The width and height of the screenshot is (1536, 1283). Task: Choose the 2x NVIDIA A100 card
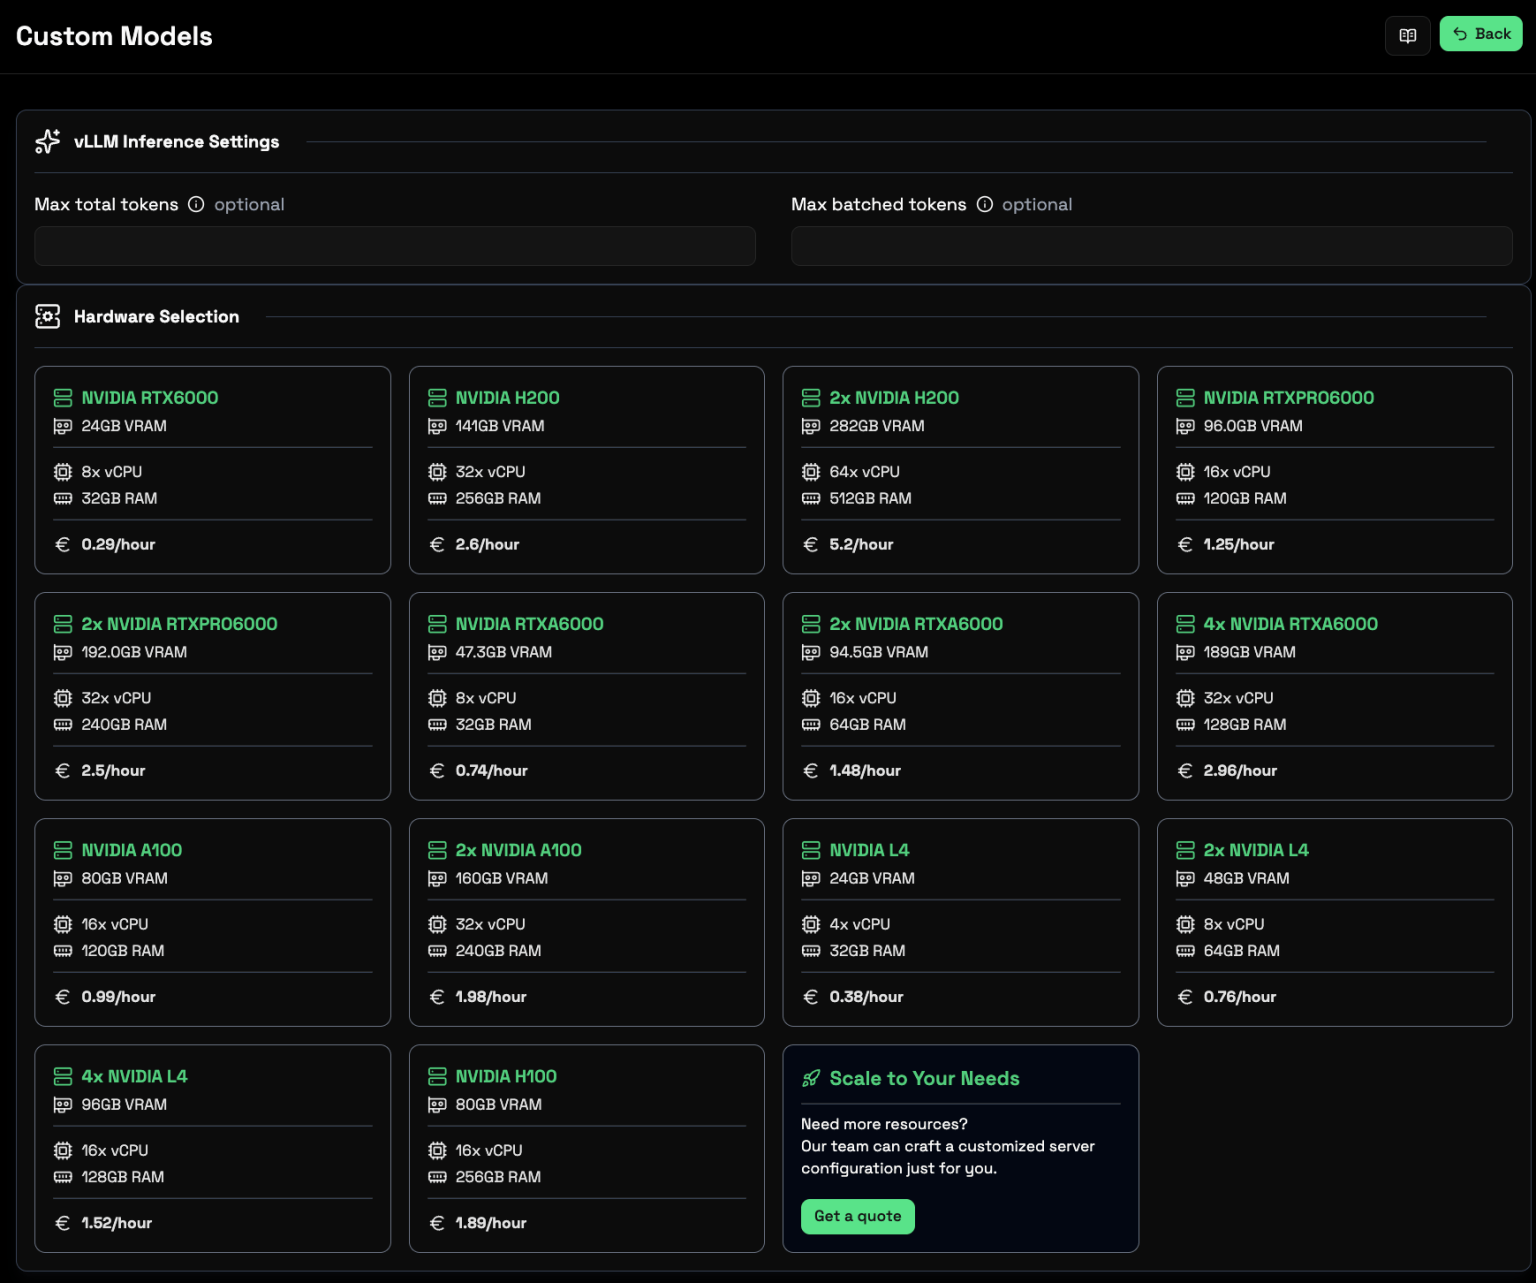[587, 922]
